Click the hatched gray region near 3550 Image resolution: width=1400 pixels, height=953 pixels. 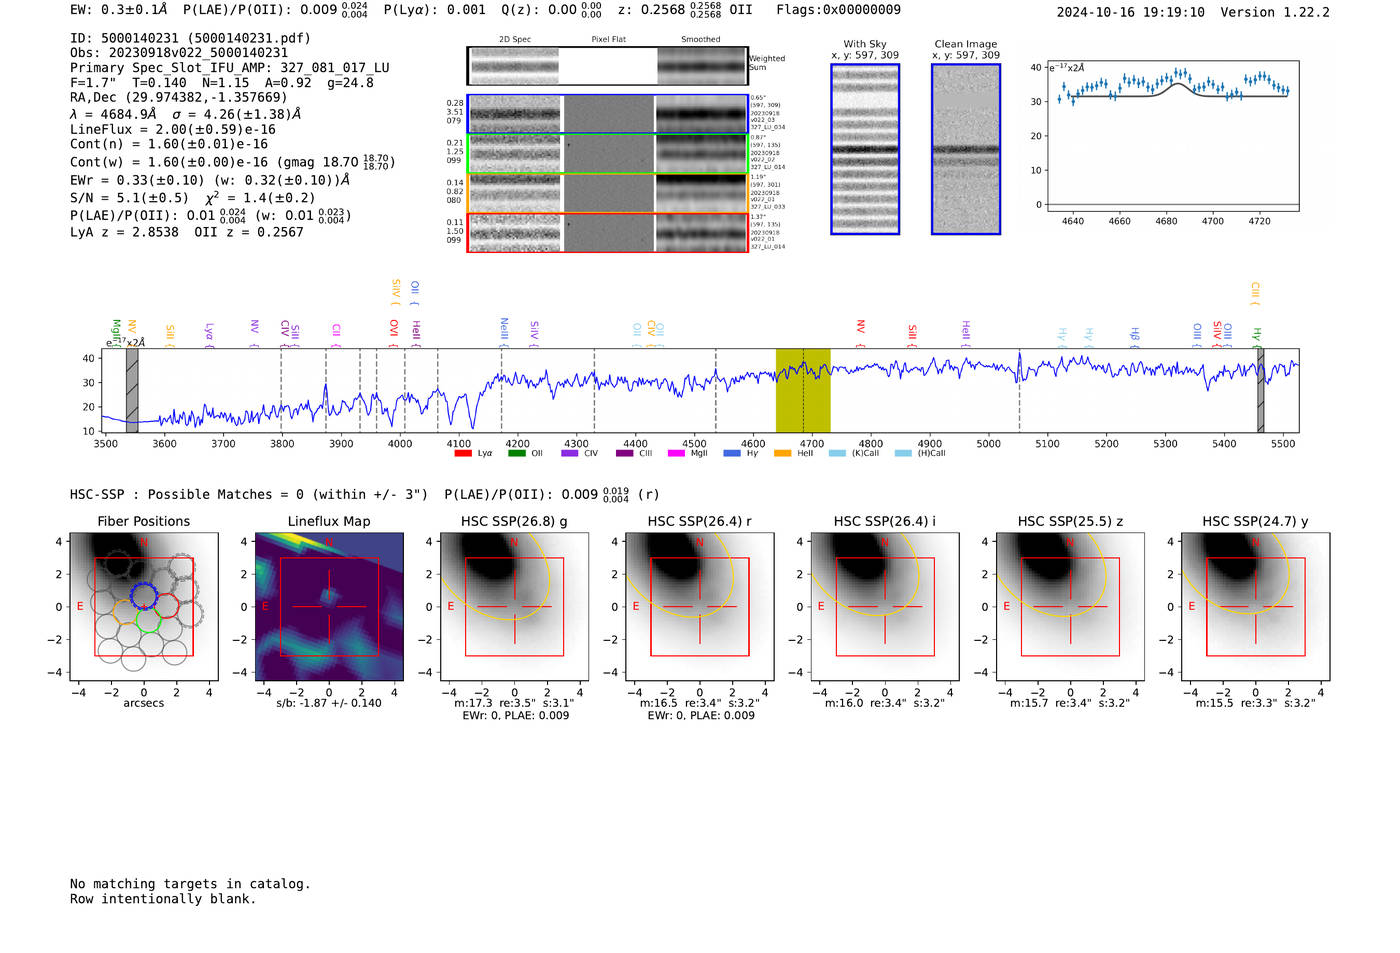(x=132, y=390)
